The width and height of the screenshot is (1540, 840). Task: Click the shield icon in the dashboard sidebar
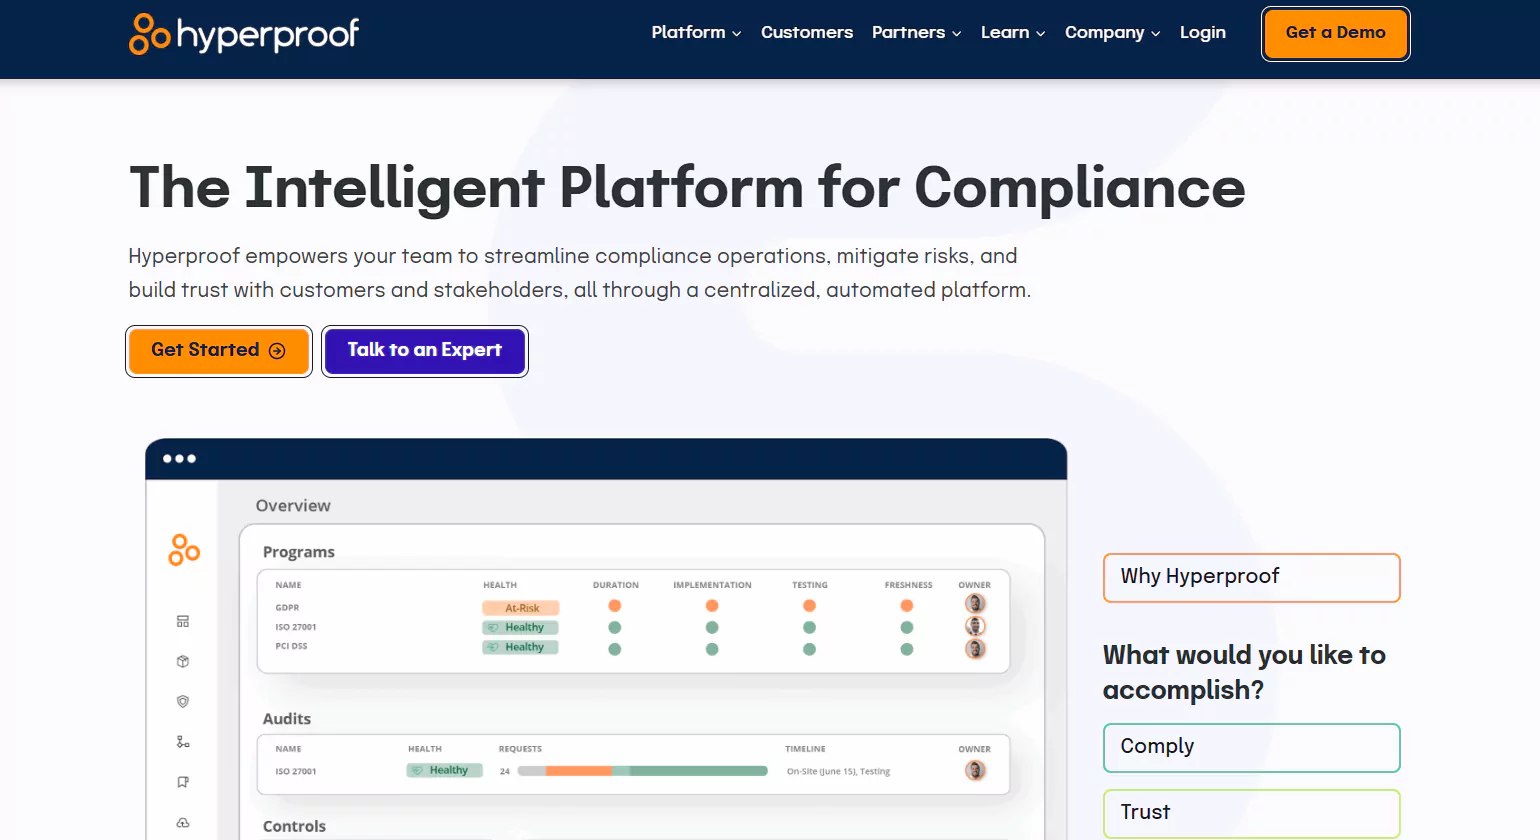pyautogui.click(x=183, y=702)
